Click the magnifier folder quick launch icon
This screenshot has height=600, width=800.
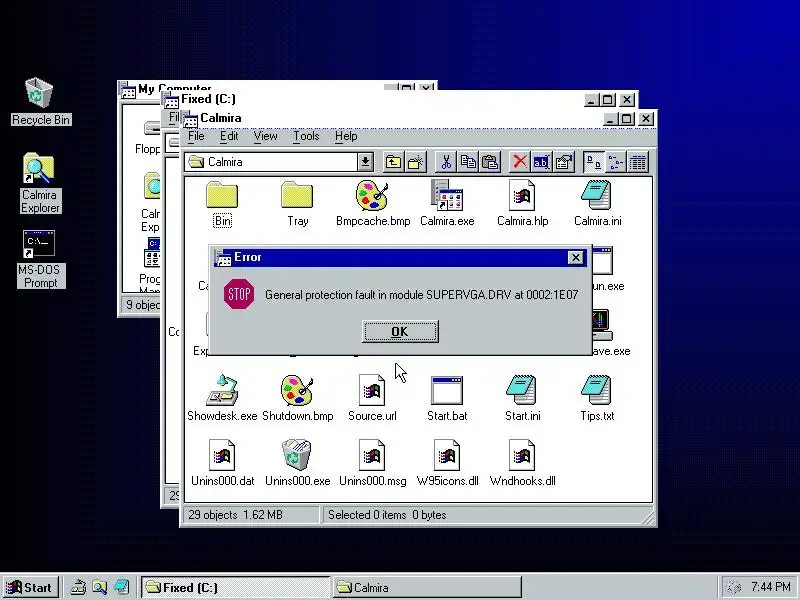point(99,588)
